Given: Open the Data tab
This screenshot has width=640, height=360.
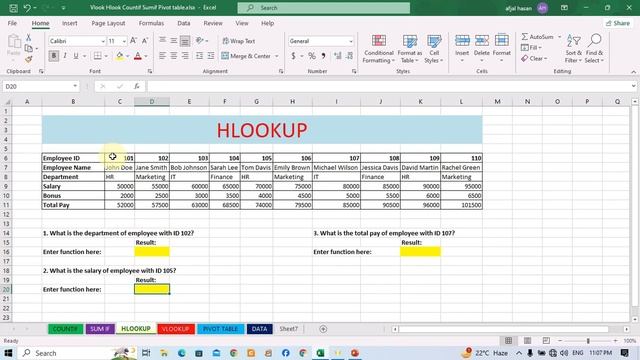Looking at the screenshot, I should [184, 23].
